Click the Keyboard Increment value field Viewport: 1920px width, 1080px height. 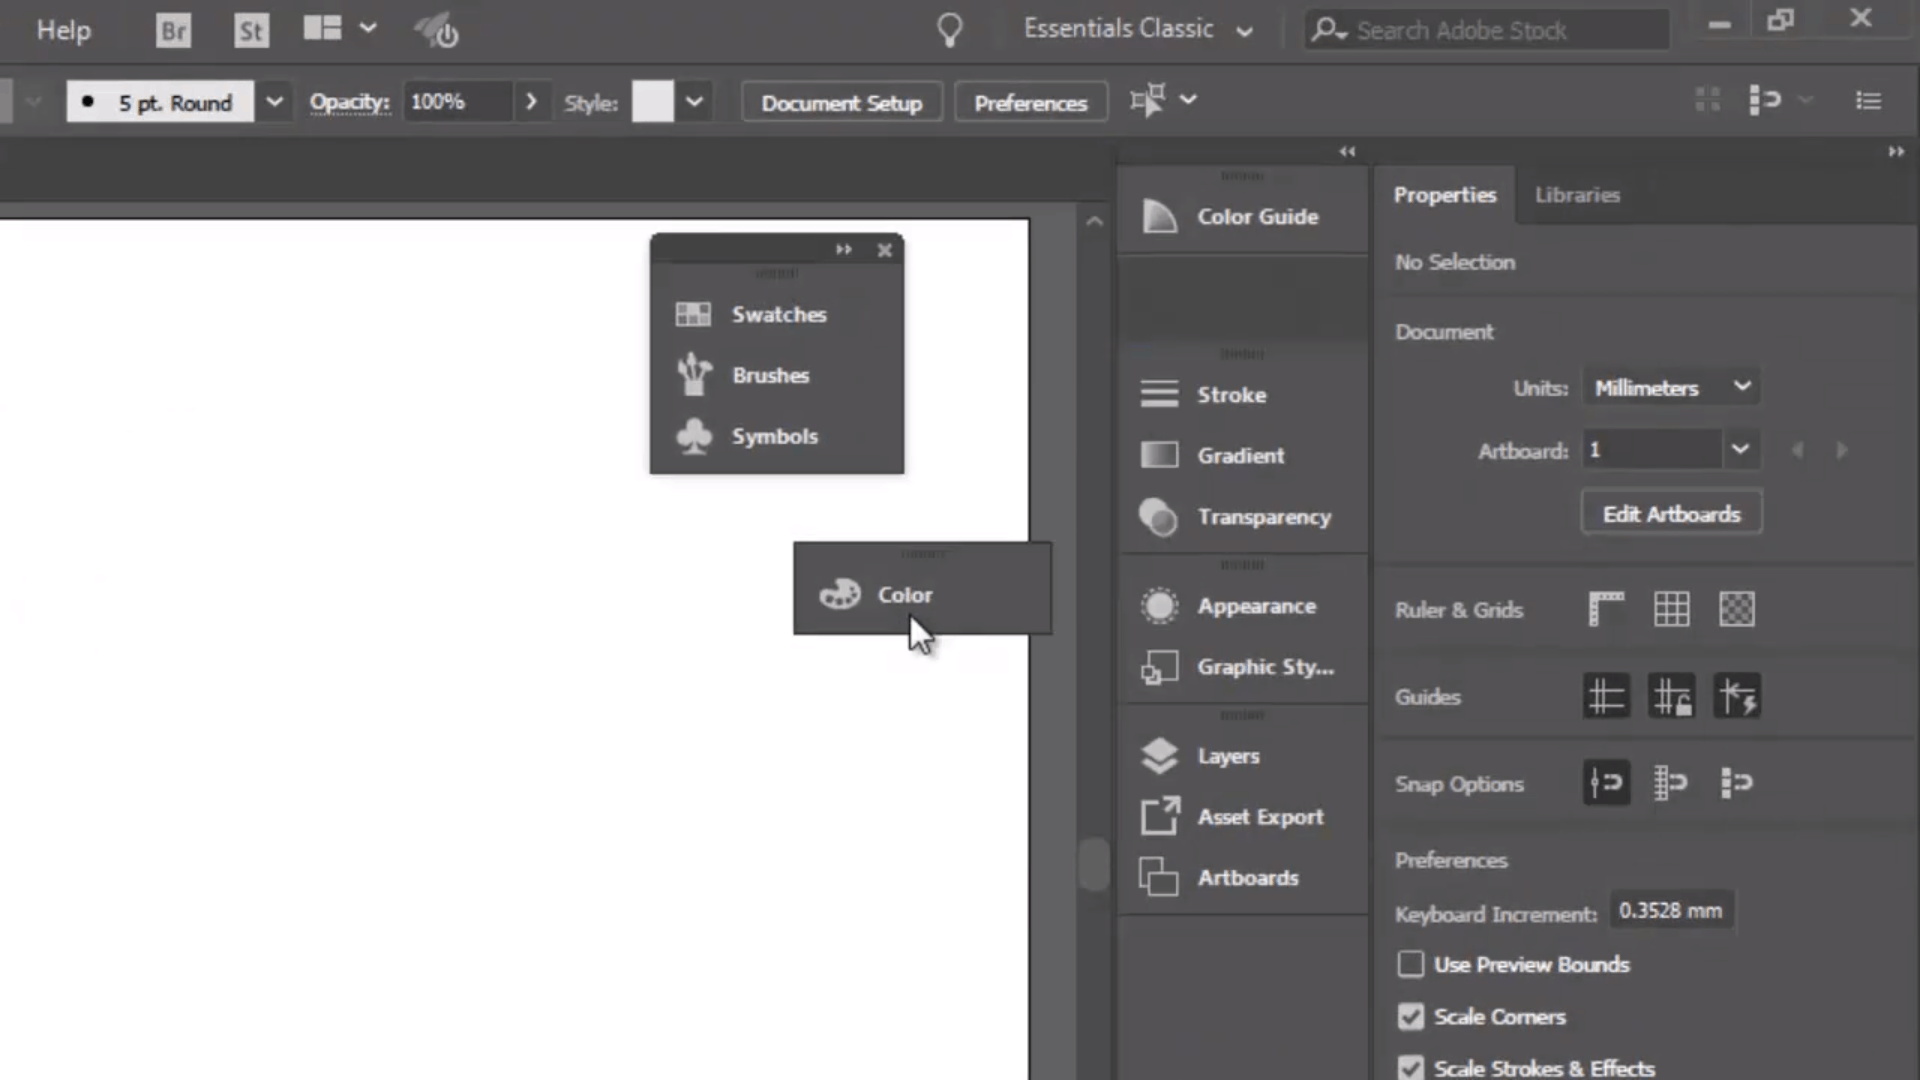coord(1671,911)
